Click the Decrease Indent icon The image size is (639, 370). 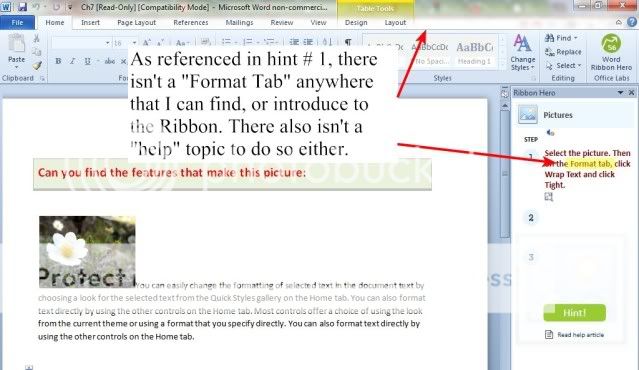294,42
